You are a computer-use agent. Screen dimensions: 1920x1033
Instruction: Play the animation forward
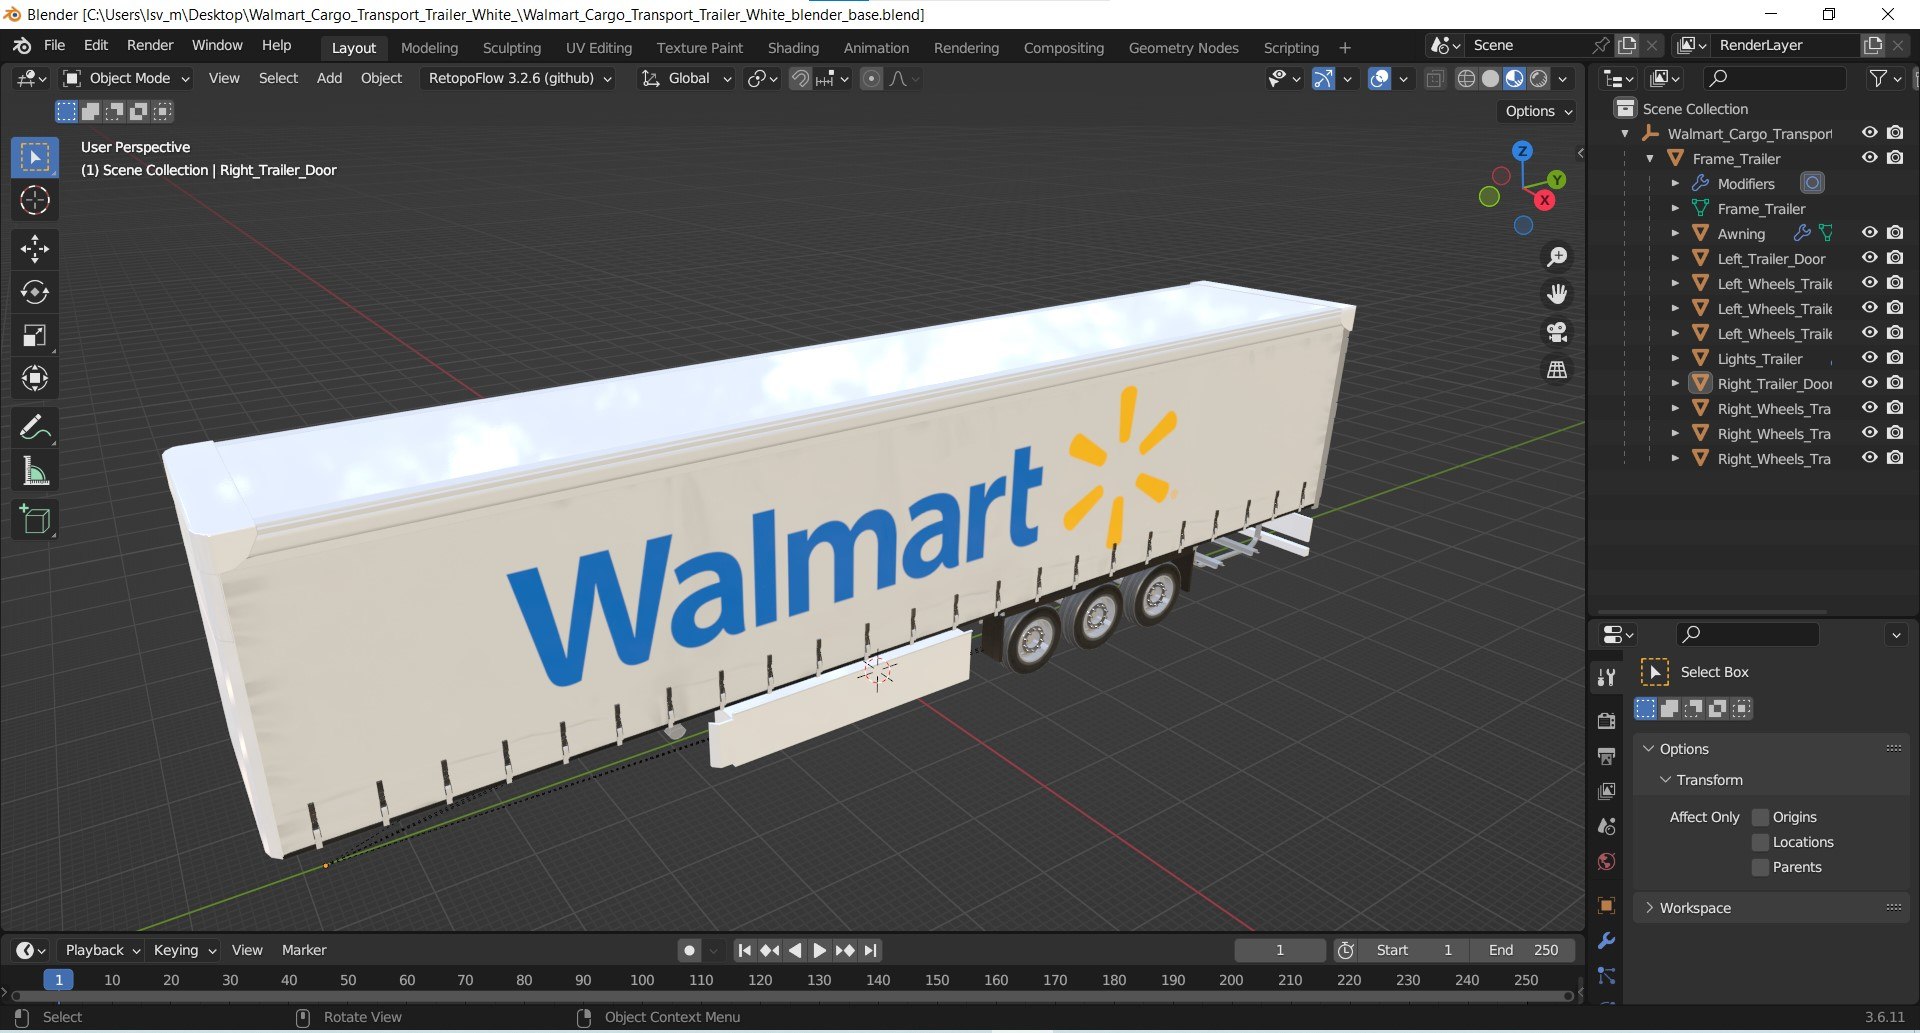point(819,950)
